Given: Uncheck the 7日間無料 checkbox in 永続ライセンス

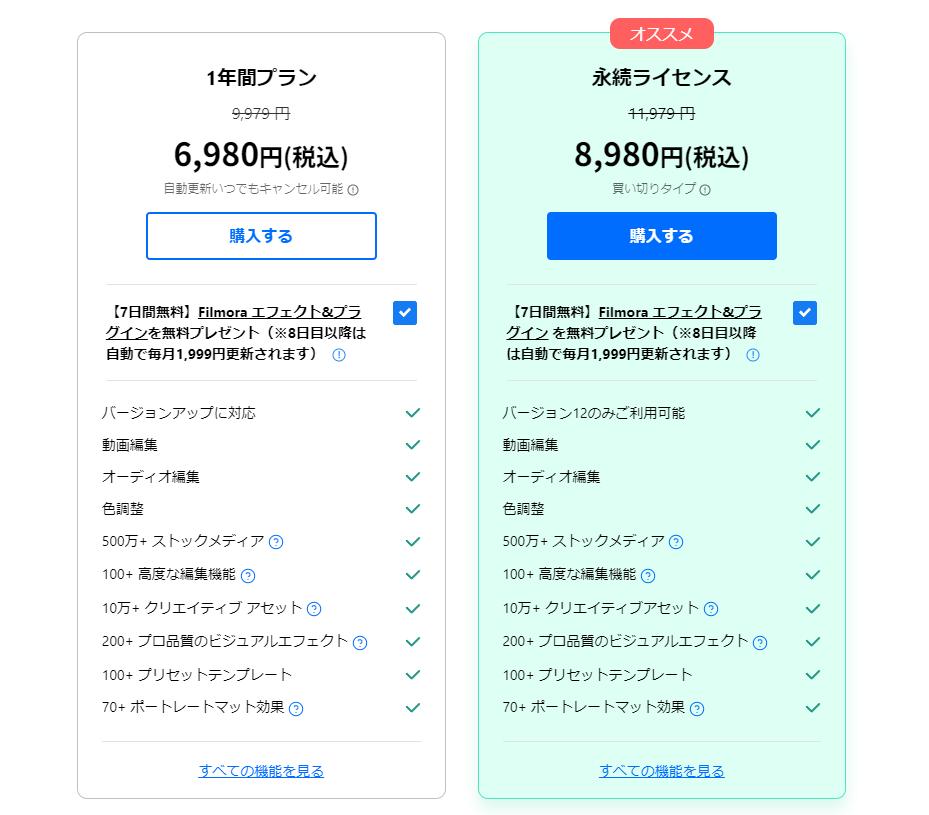Looking at the screenshot, I should click(x=805, y=312).
